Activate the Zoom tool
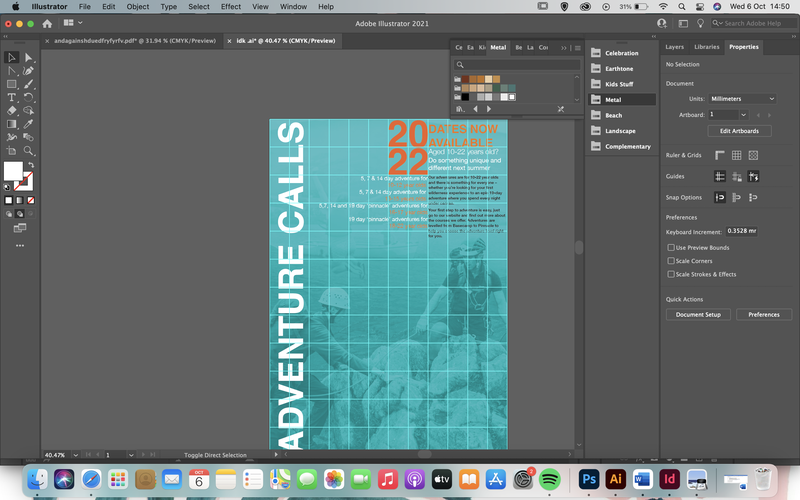This screenshot has width=800, height=500. click(29, 151)
